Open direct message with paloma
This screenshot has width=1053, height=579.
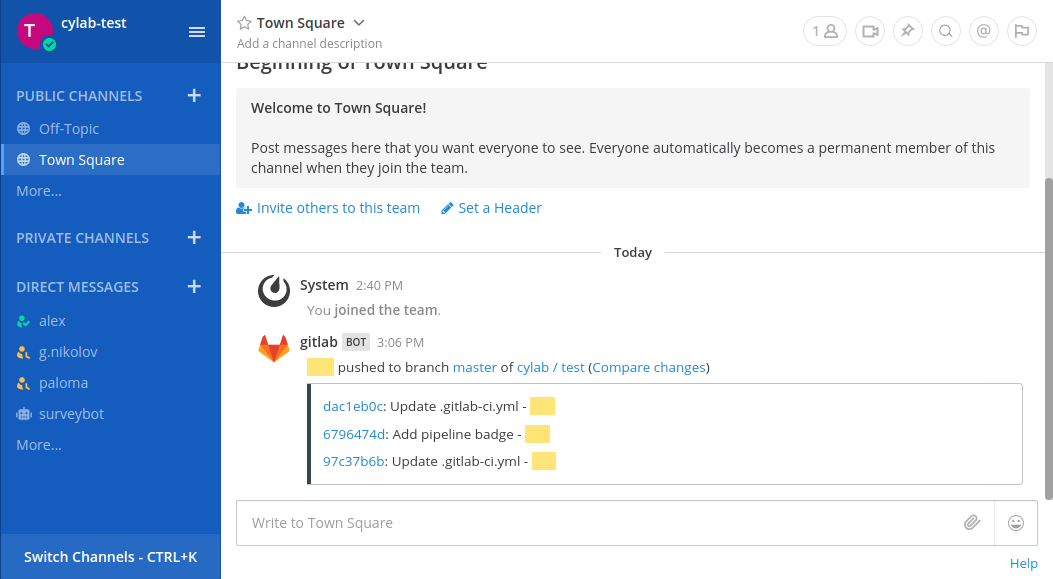111,382
